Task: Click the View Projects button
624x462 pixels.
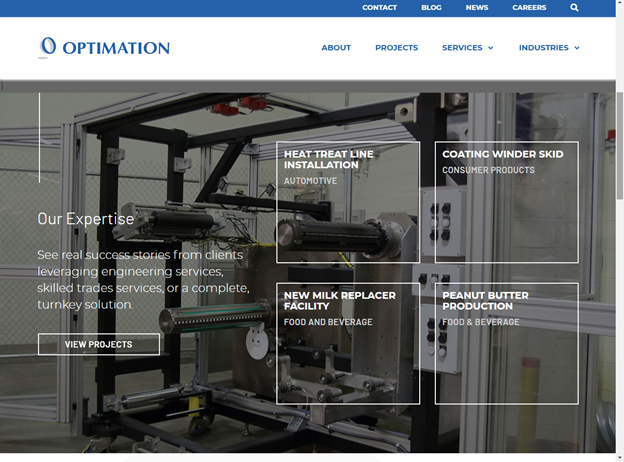Action: 99,344
